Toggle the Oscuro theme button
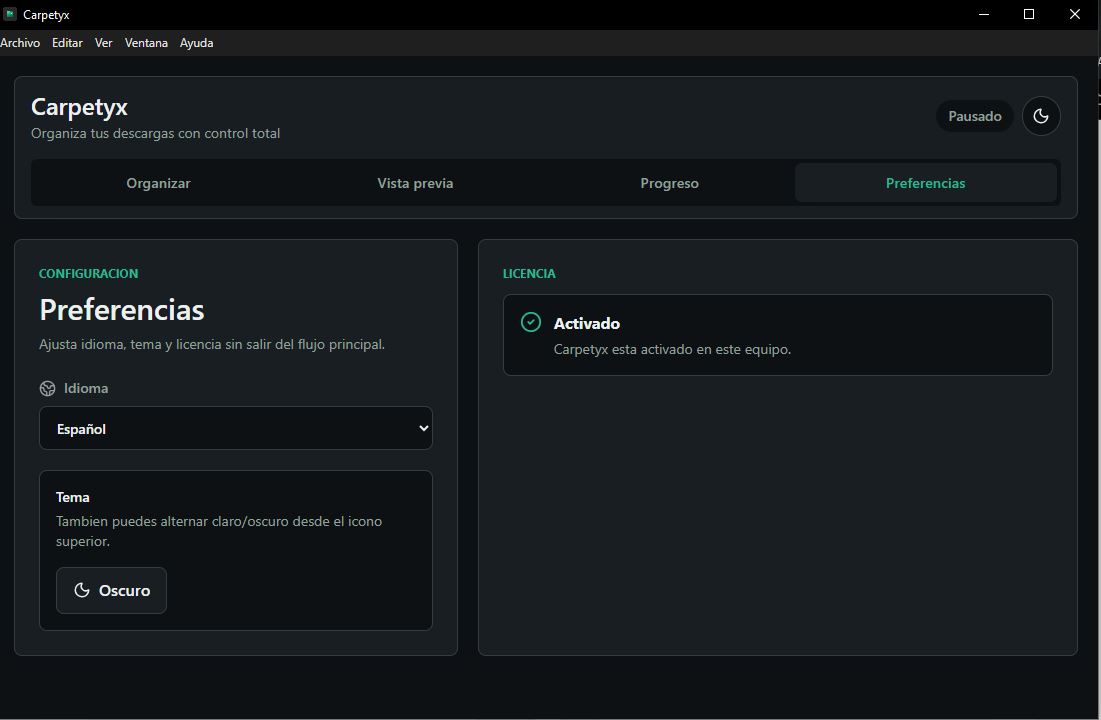1101x720 pixels. point(112,590)
